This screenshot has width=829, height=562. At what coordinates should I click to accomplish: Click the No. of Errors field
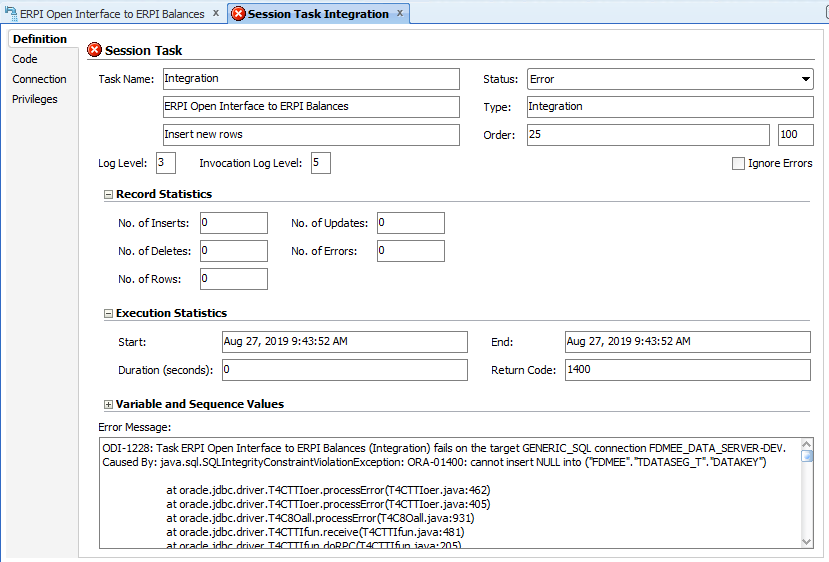[411, 251]
